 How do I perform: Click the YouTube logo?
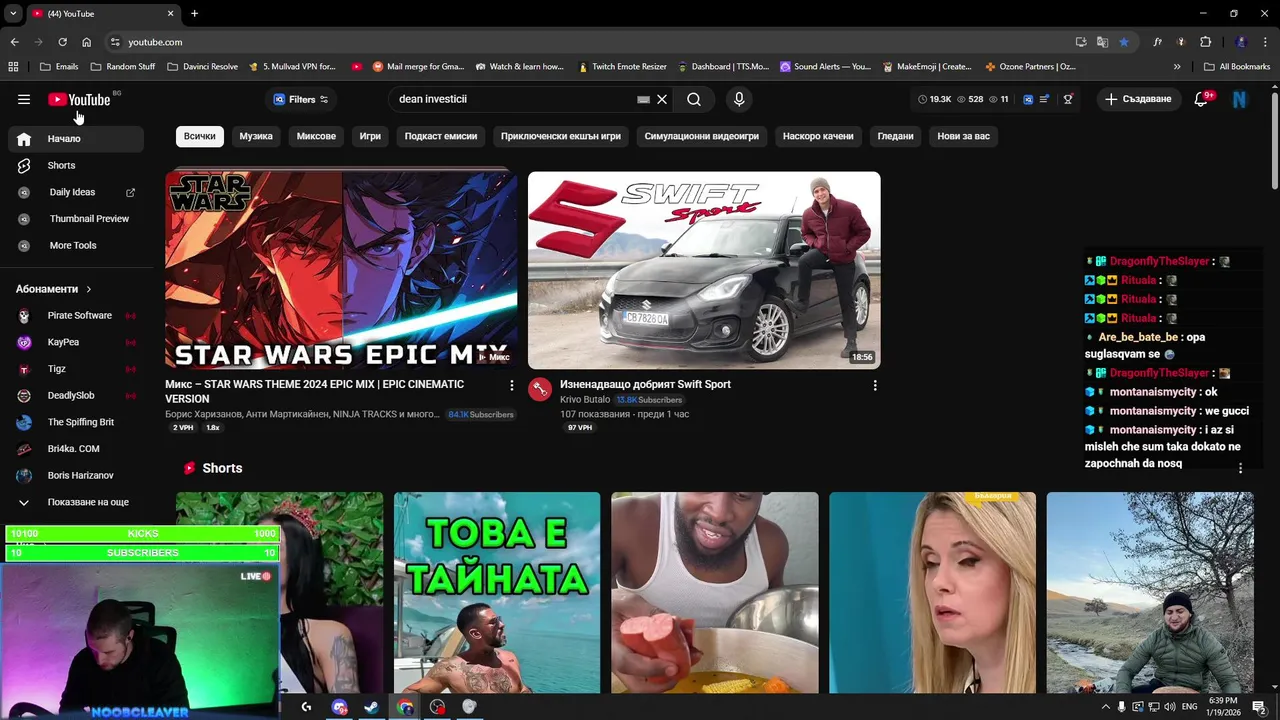79,99
